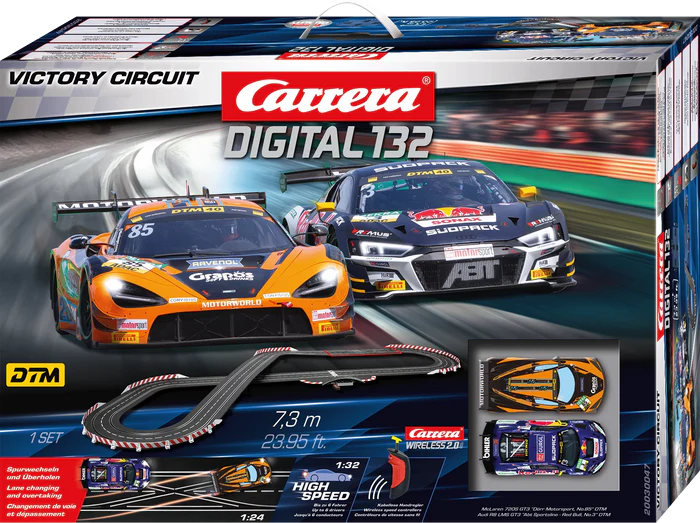The width and height of the screenshot is (700, 523).
Task: Click the High Speed 1:32 car icon
Action: 326,474
